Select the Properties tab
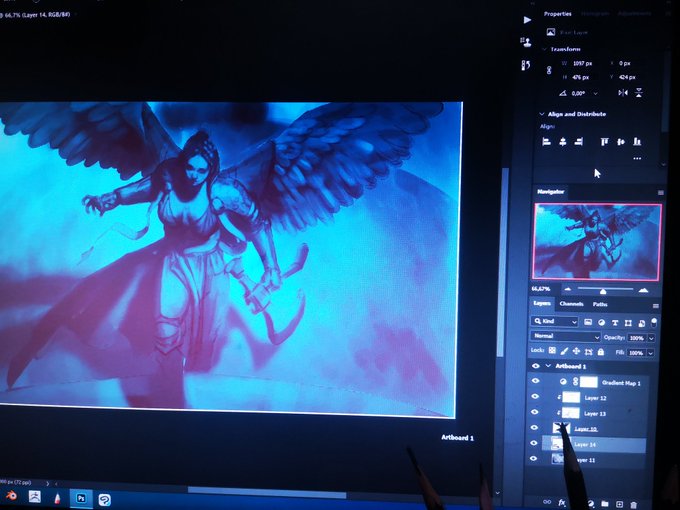This screenshot has width=680, height=510. click(x=558, y=14)
